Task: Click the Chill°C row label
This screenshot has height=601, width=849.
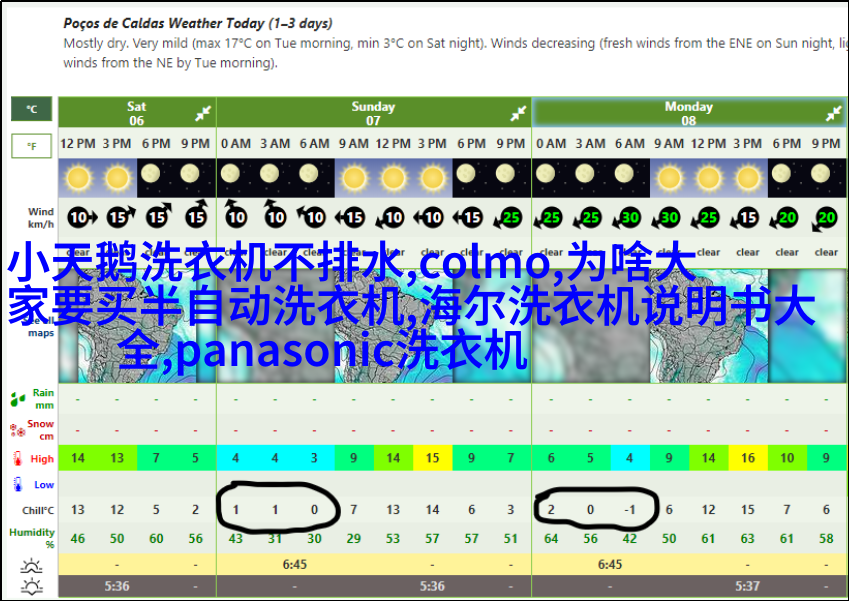Action: (38, 511)
